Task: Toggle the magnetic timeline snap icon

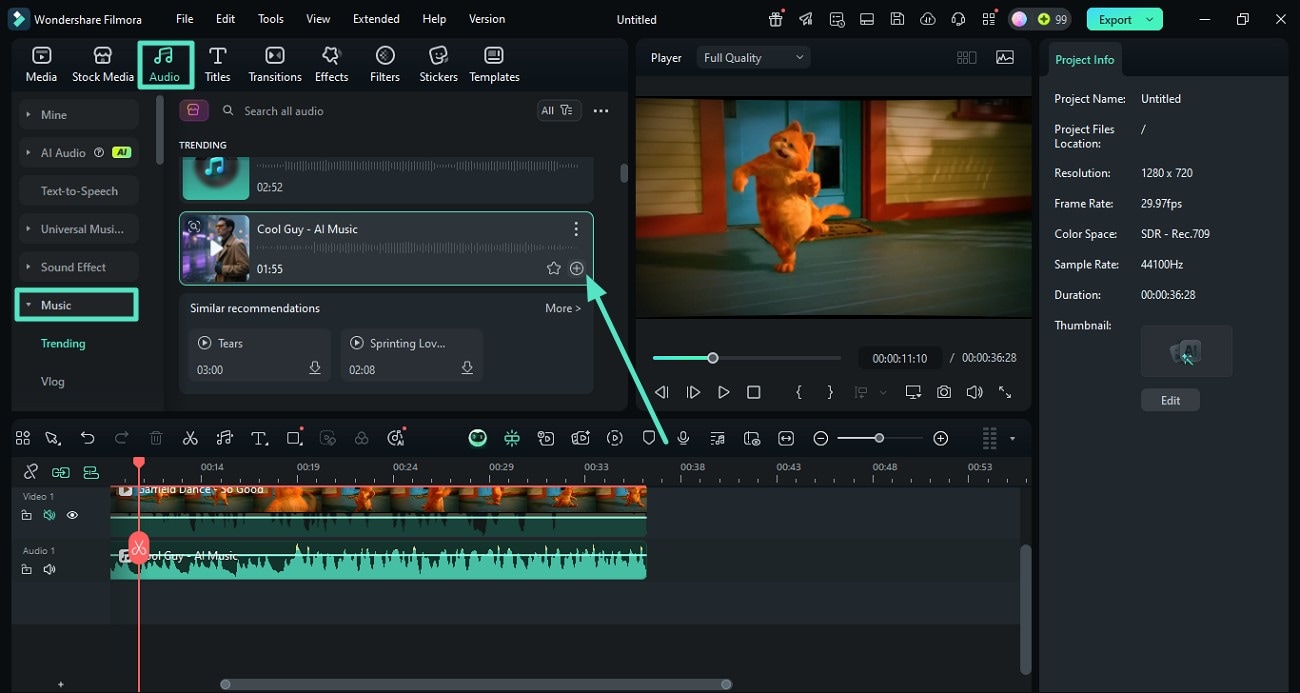Action: click(x=91, y=472)
